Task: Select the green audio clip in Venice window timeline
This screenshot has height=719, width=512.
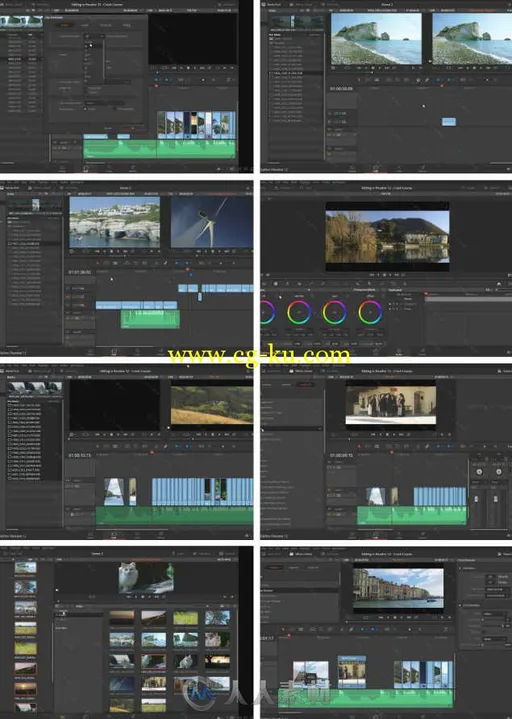Action: point(366,697)
